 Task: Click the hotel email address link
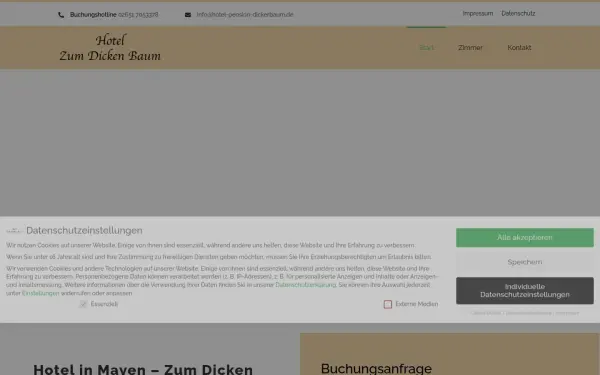[x=245, y=15]
